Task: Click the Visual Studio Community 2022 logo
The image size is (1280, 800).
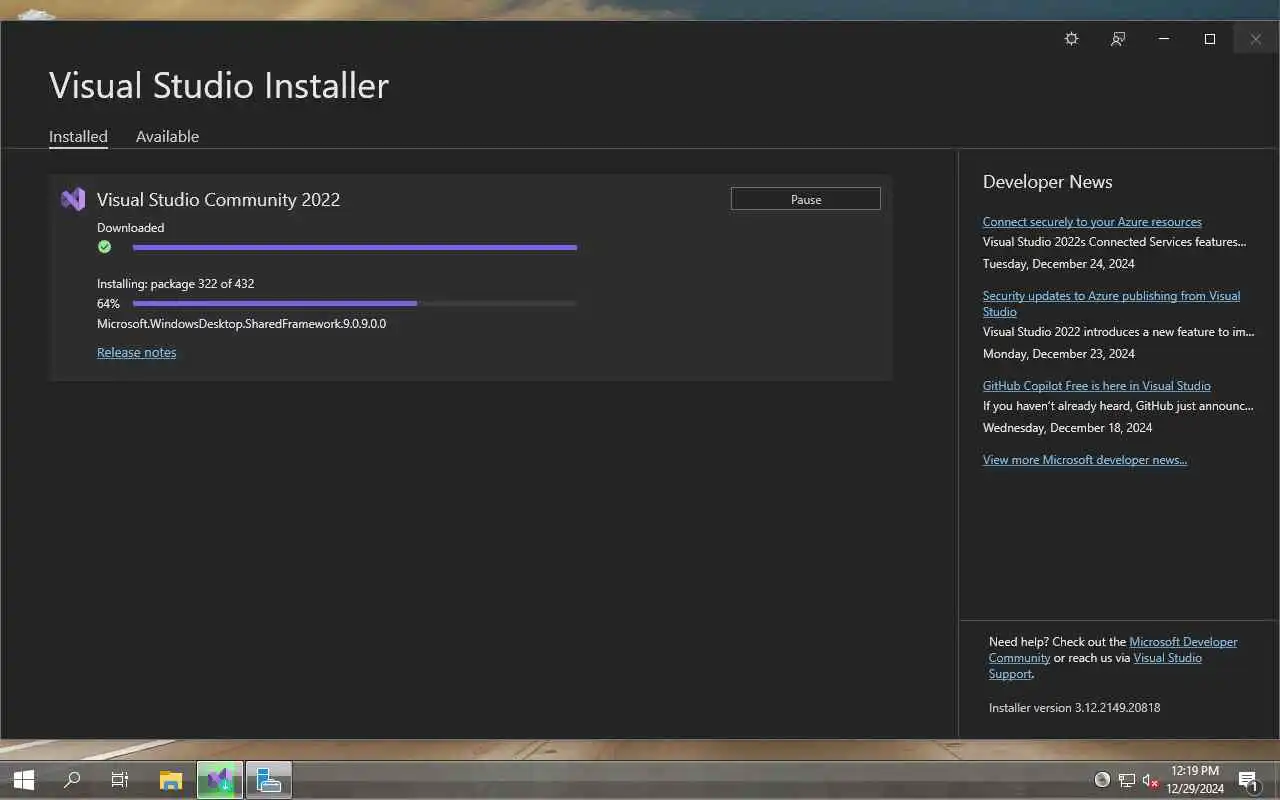Action: [73, 199]
